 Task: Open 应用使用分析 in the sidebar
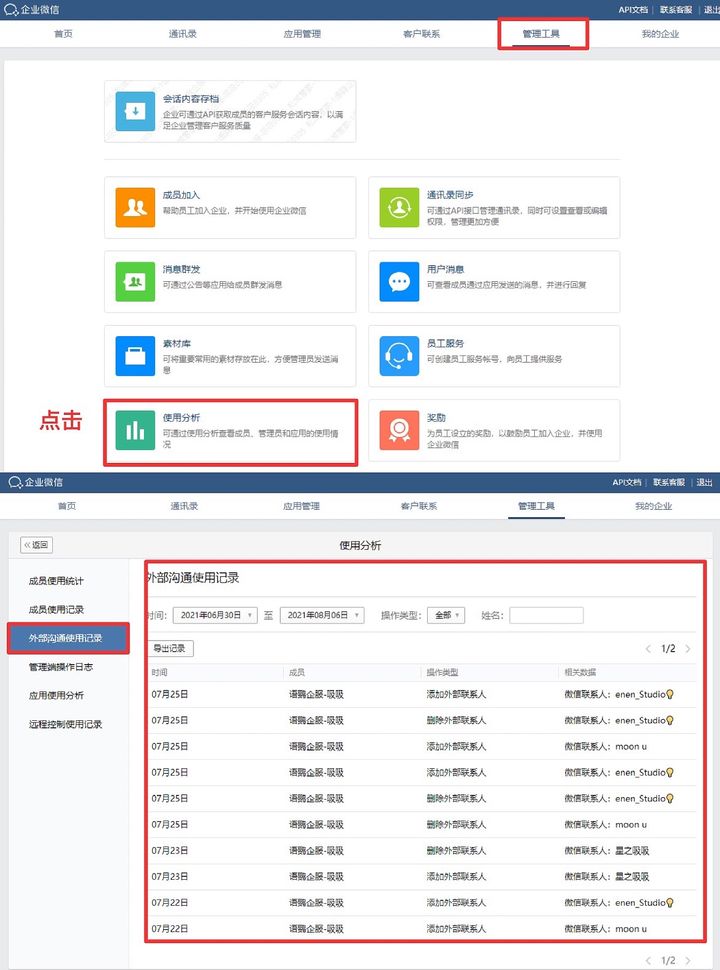[x=56, y=695]
